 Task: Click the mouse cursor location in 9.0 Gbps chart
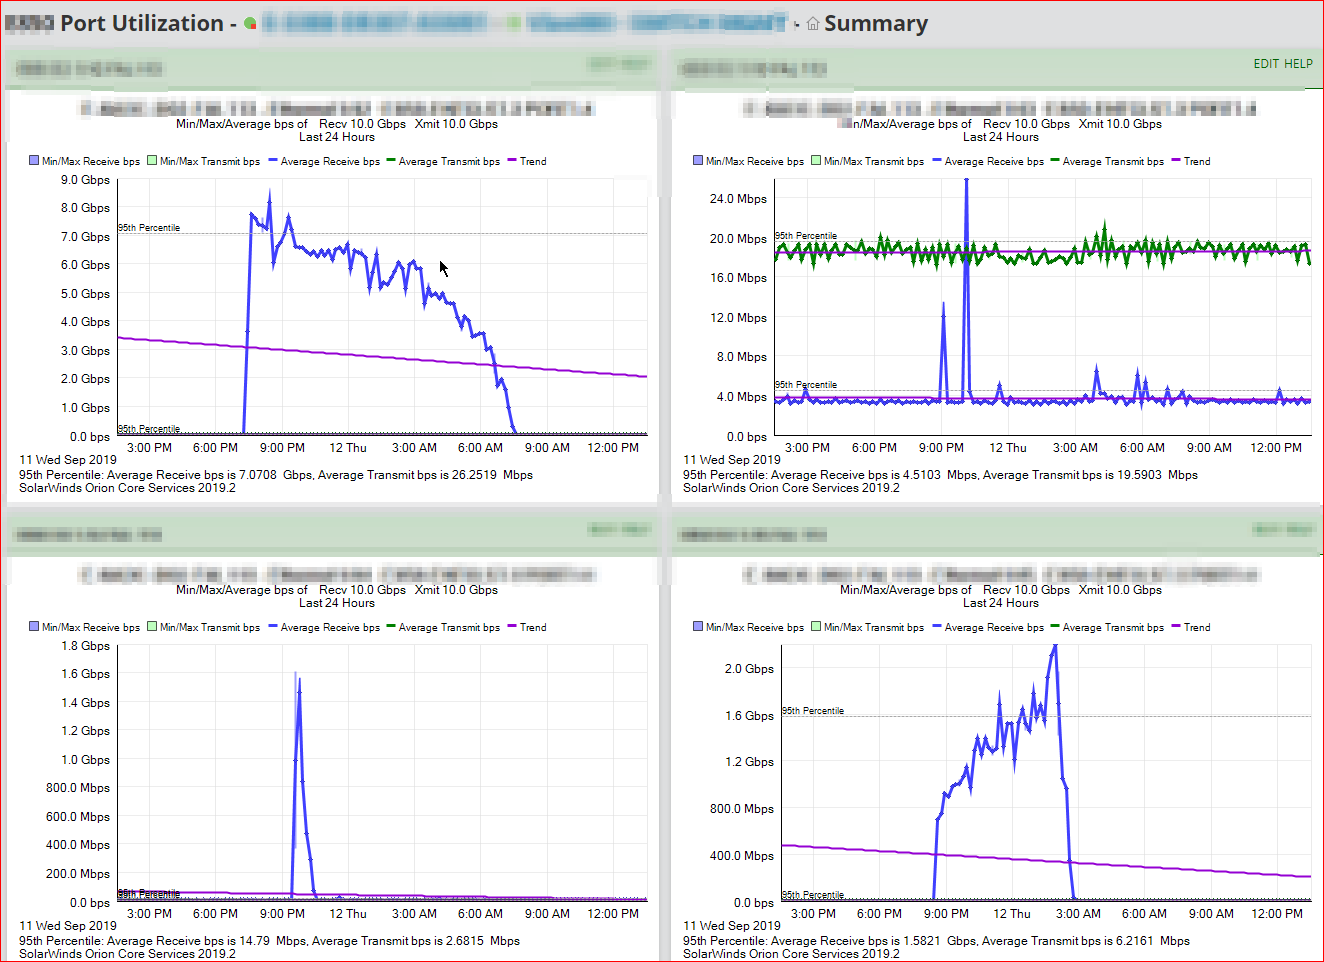point(444,269)
